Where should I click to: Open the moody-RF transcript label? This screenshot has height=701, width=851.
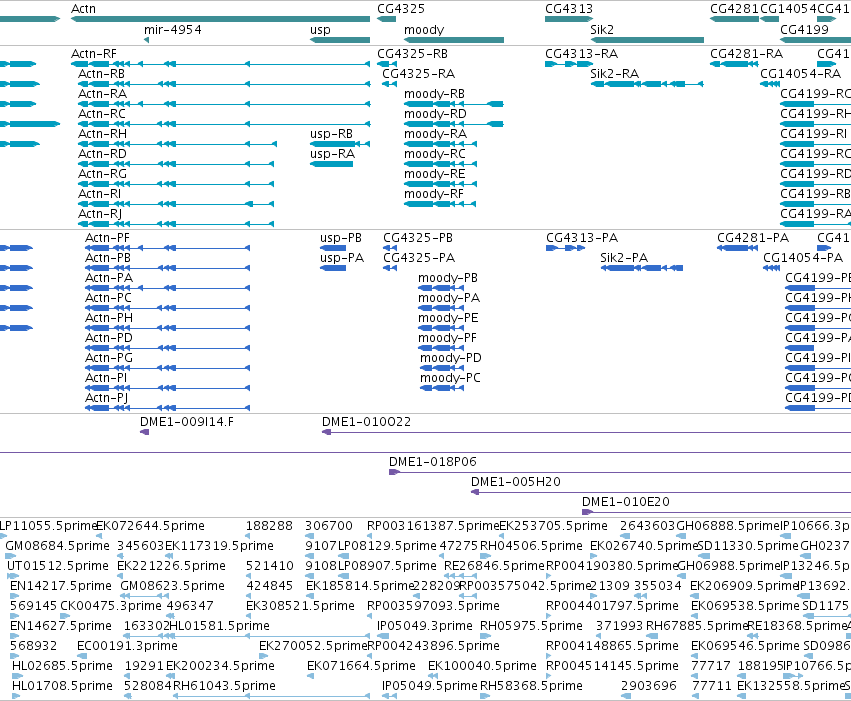pos(434,194)
